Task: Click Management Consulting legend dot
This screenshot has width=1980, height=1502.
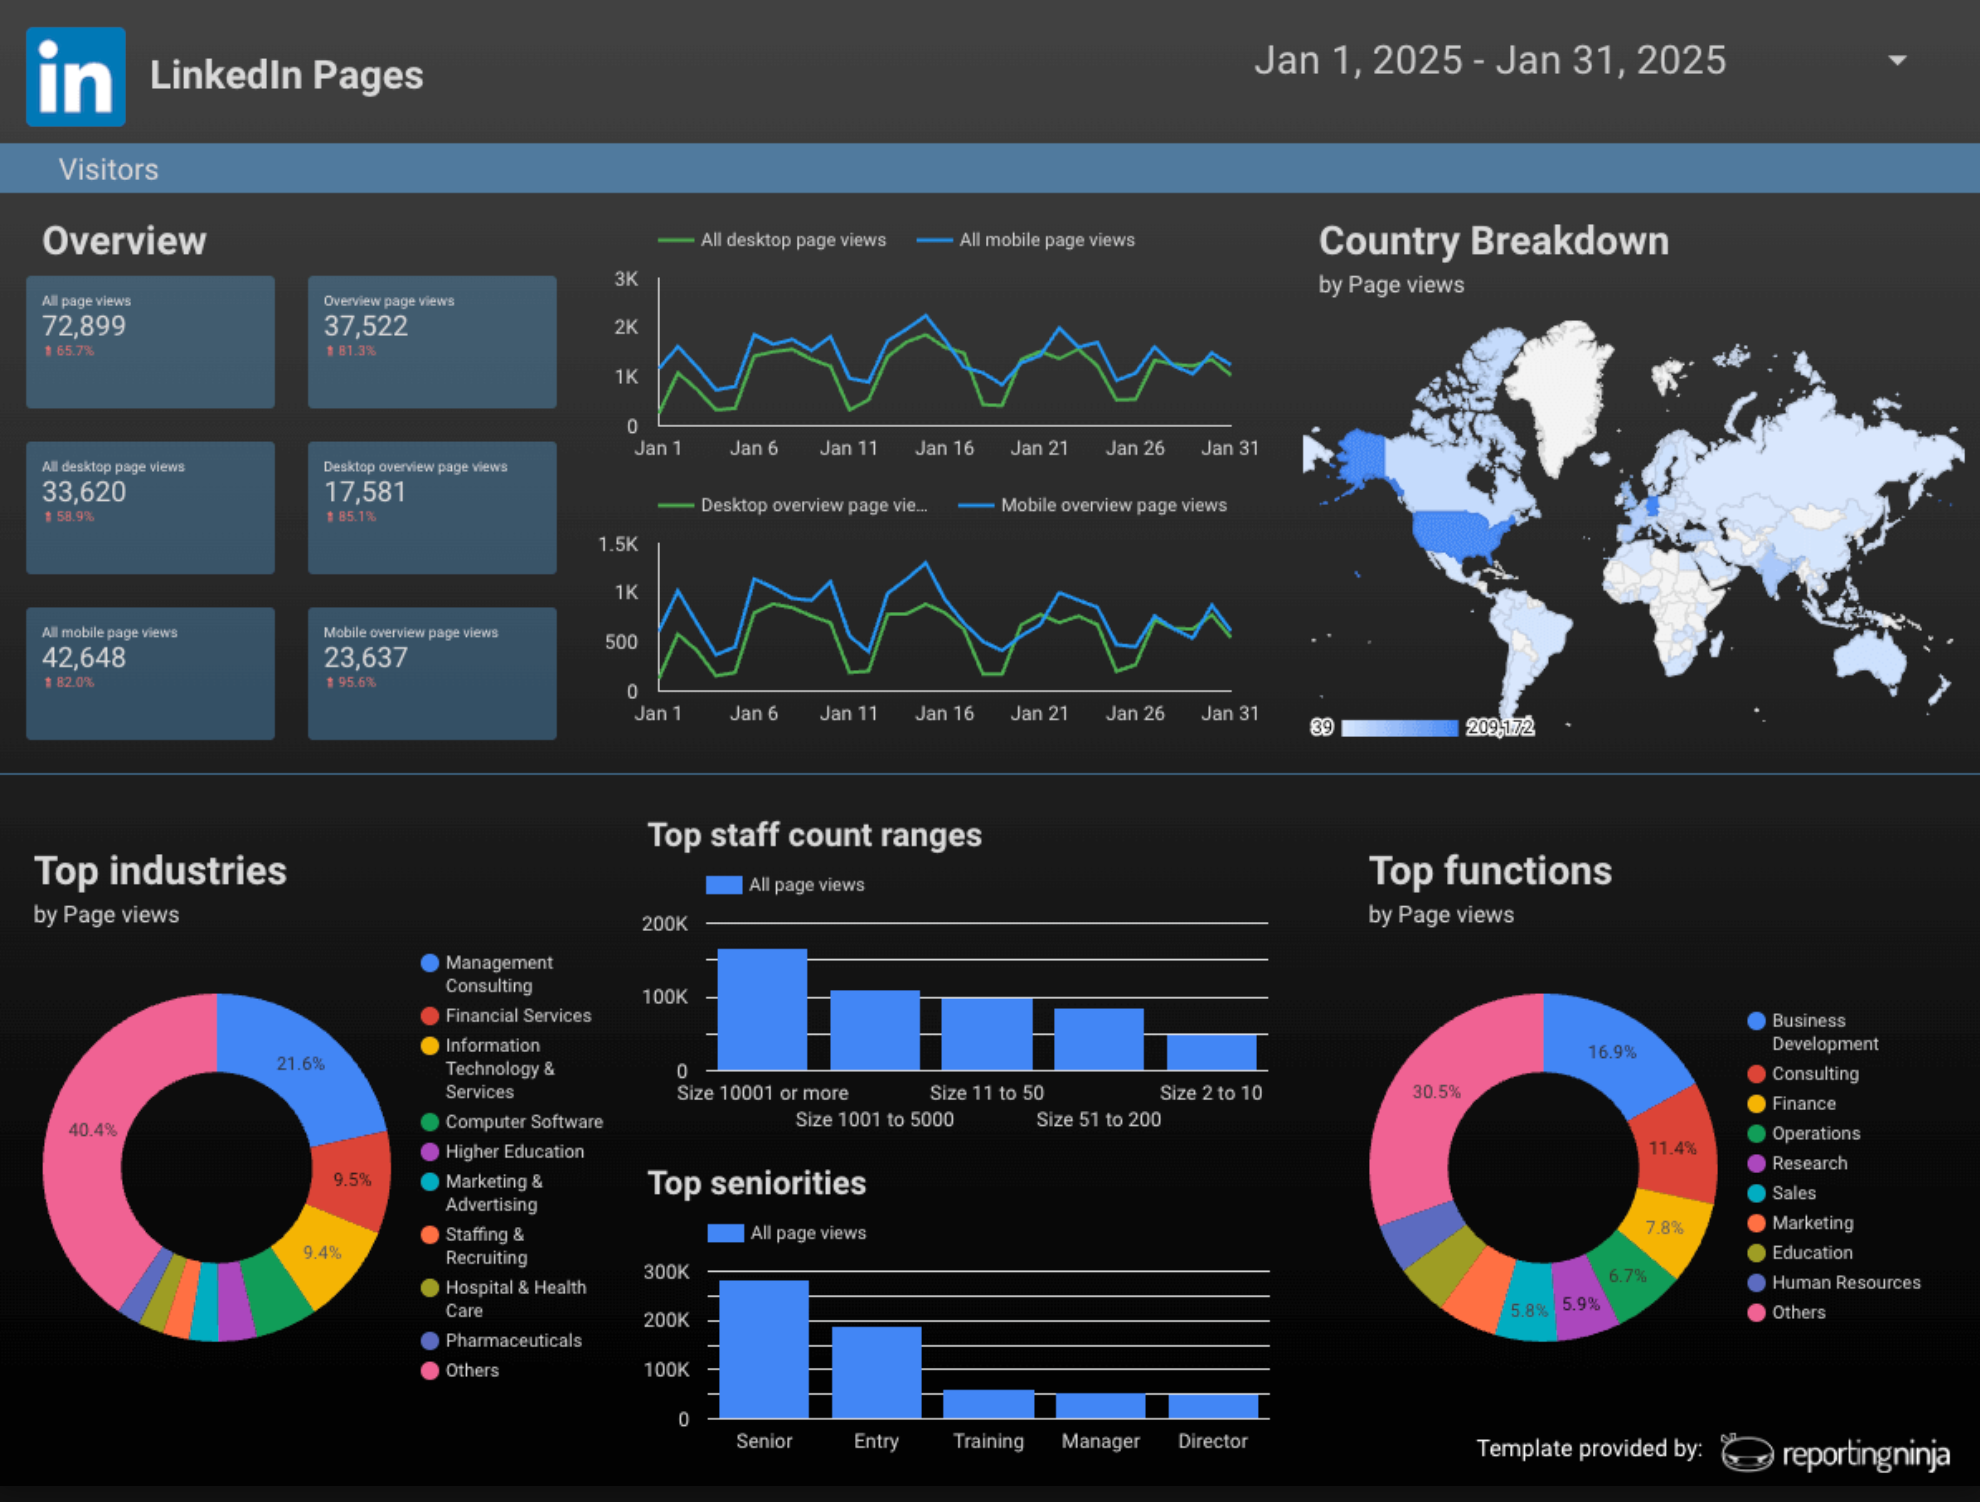Action: click(x=430, y=963)
